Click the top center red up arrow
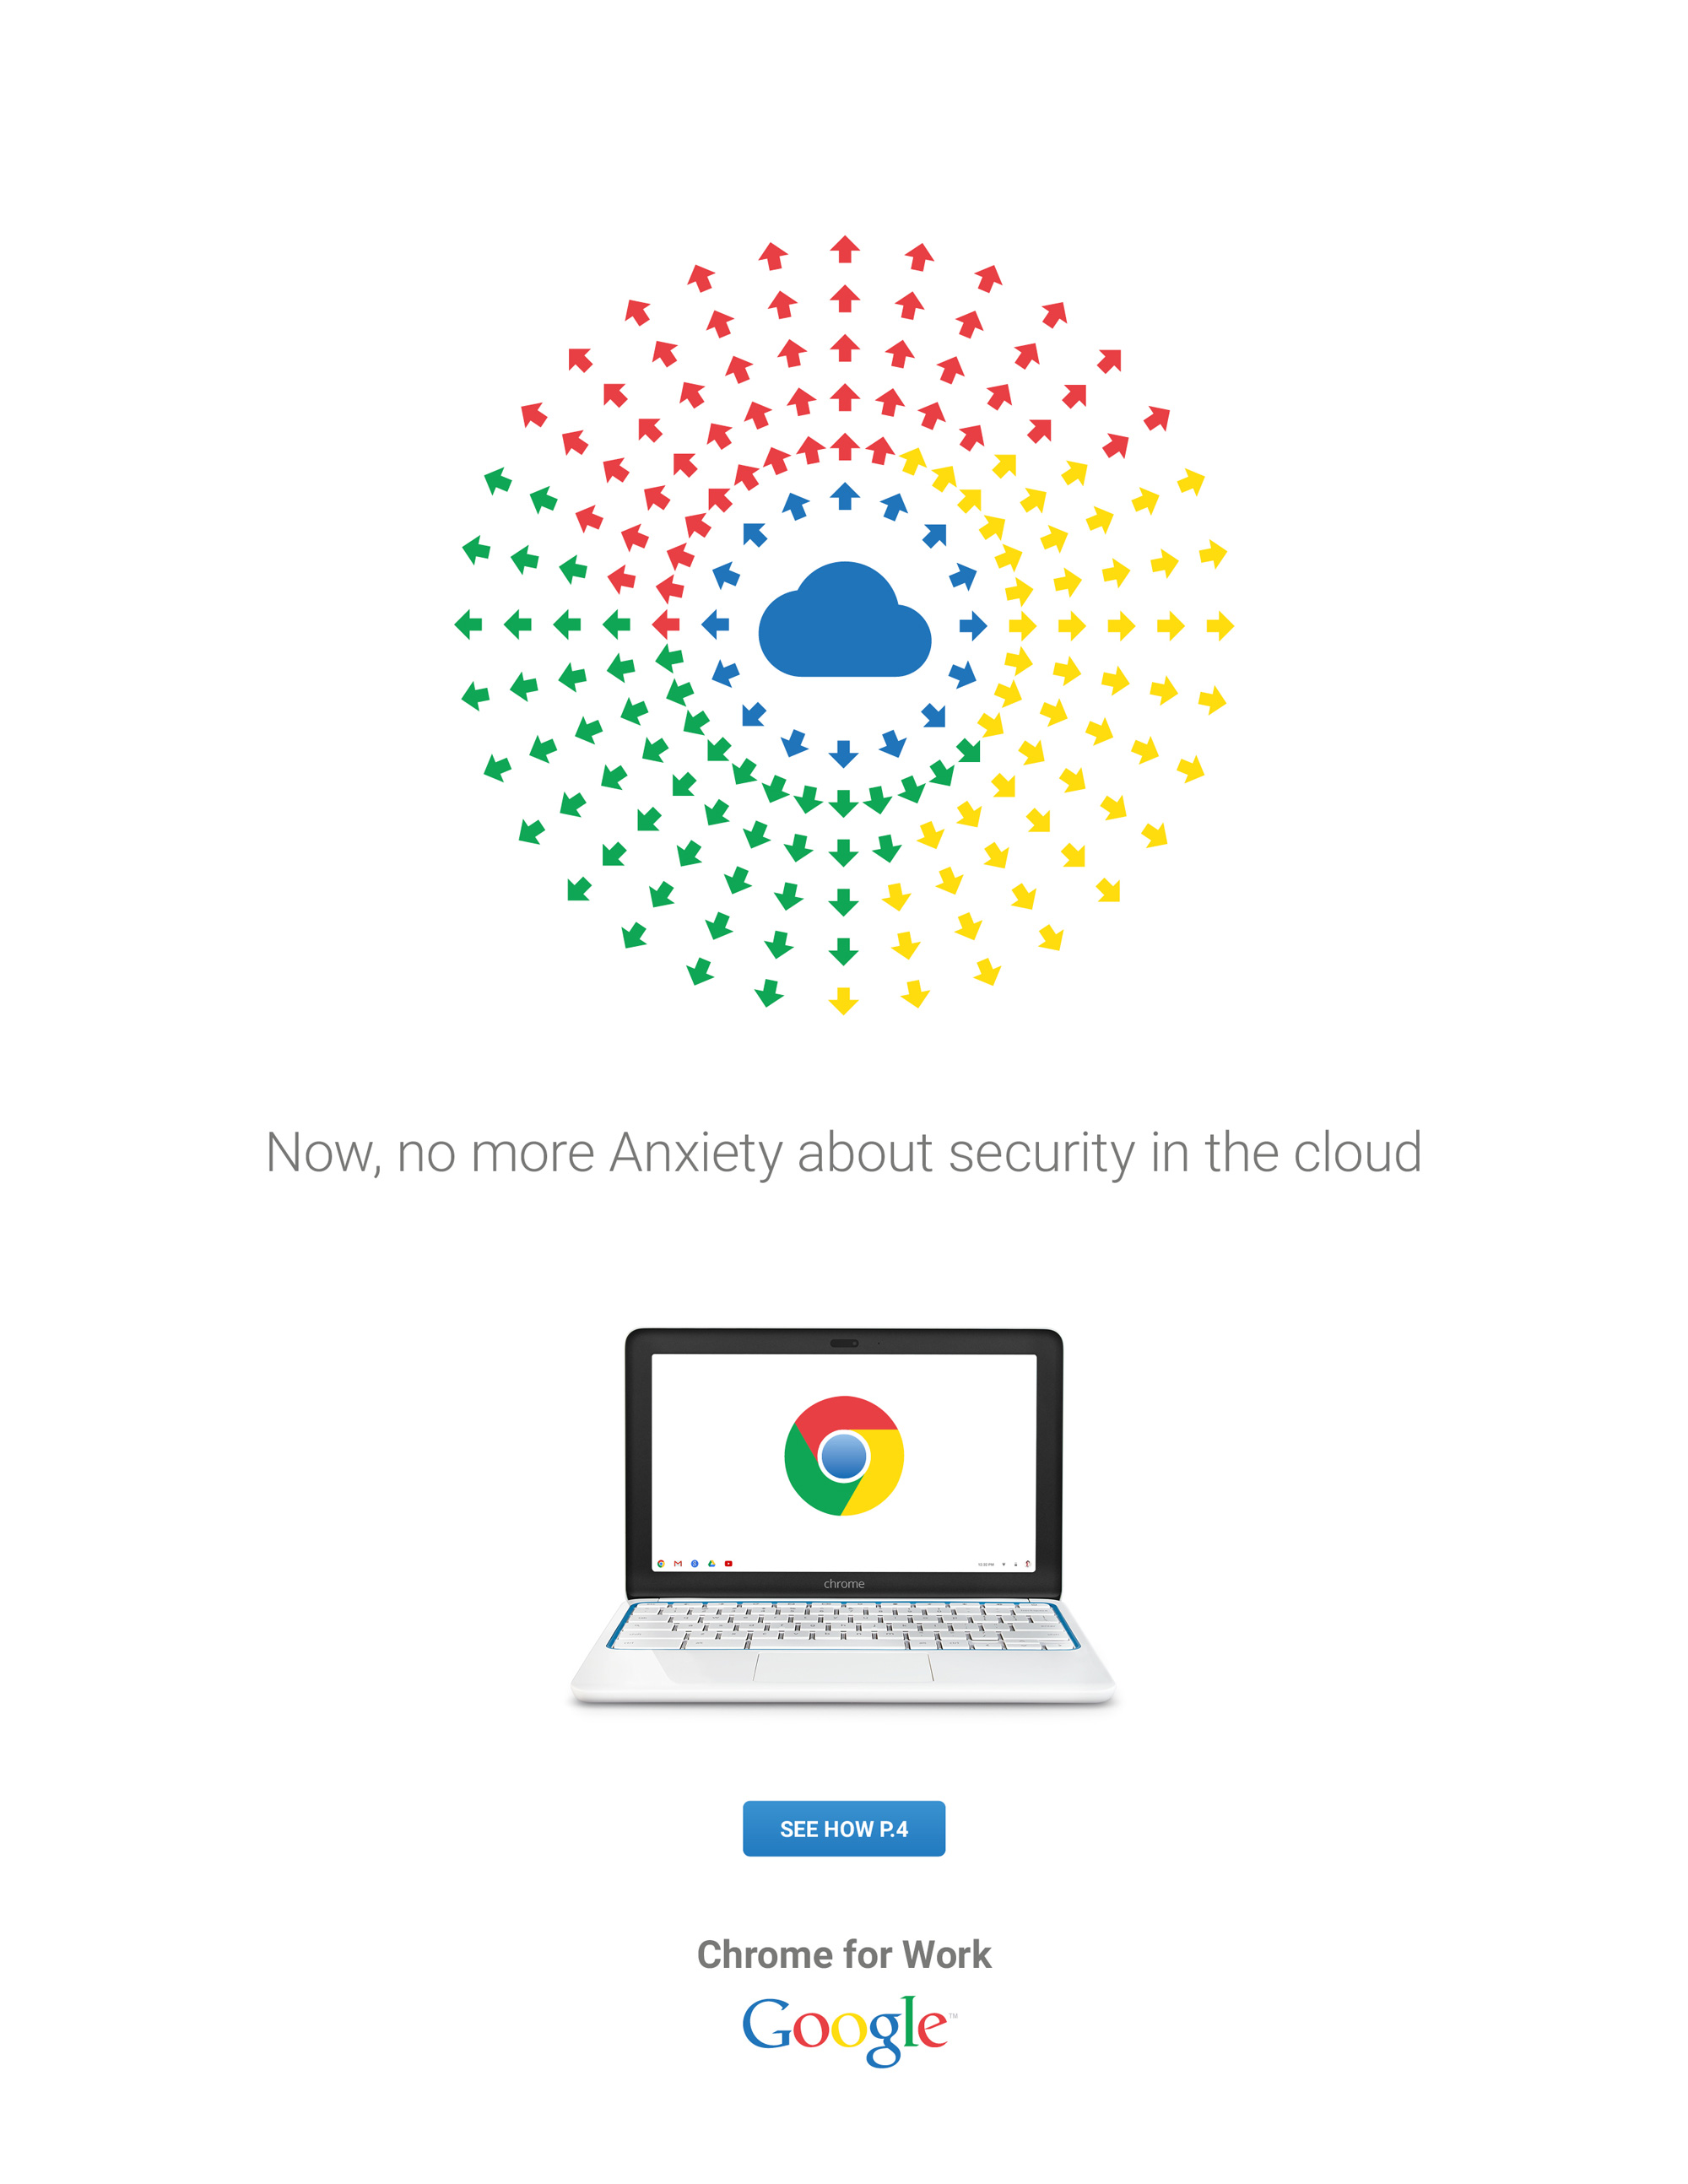Image resolution: width=1688 pixels, height=2184 pixels. tap(845, 249)
